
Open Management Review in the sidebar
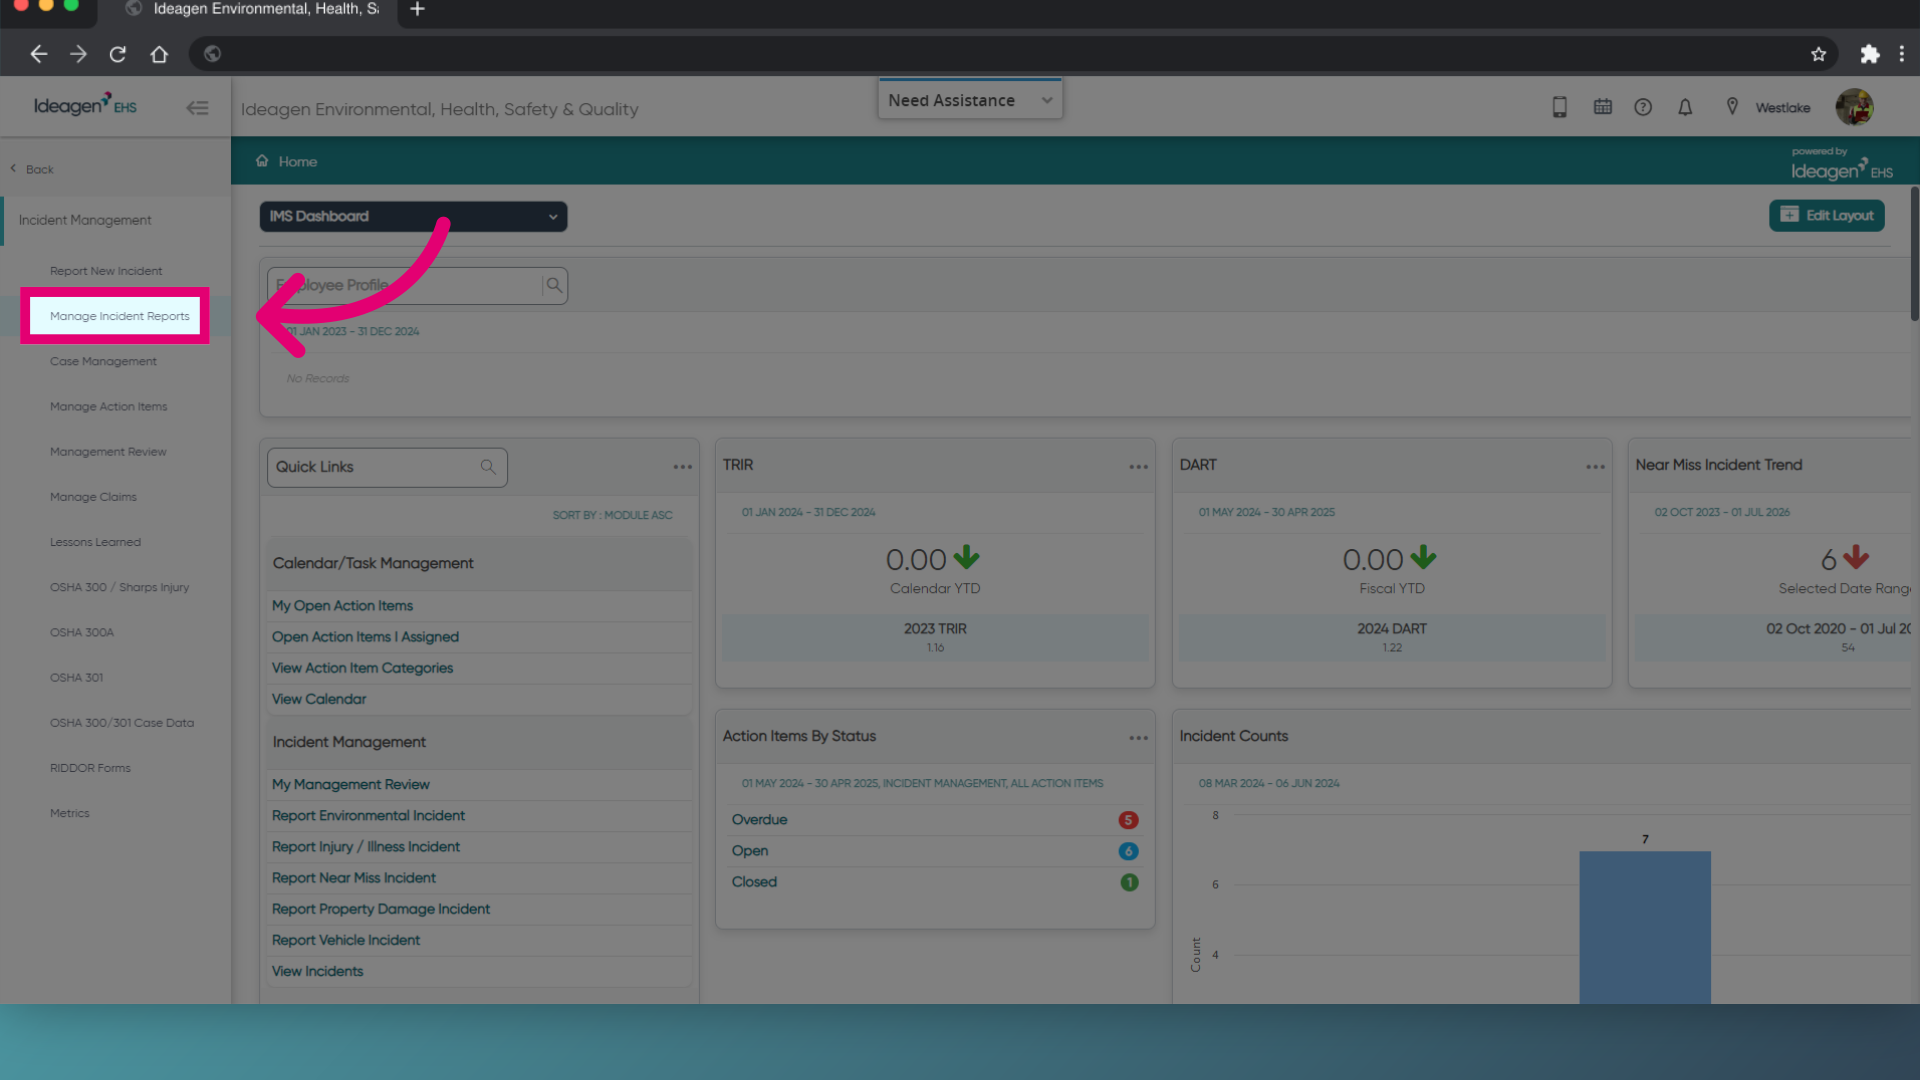pos(108,452)
